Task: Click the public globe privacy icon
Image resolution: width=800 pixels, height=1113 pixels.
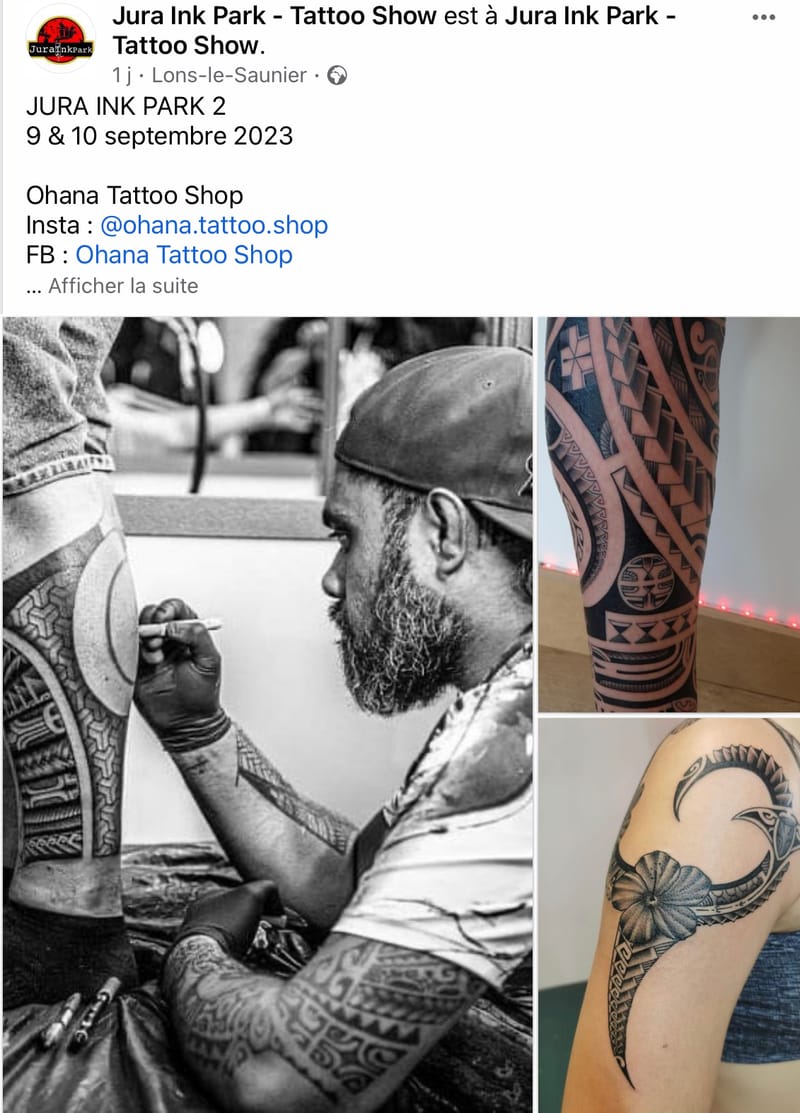Action: 337,75
